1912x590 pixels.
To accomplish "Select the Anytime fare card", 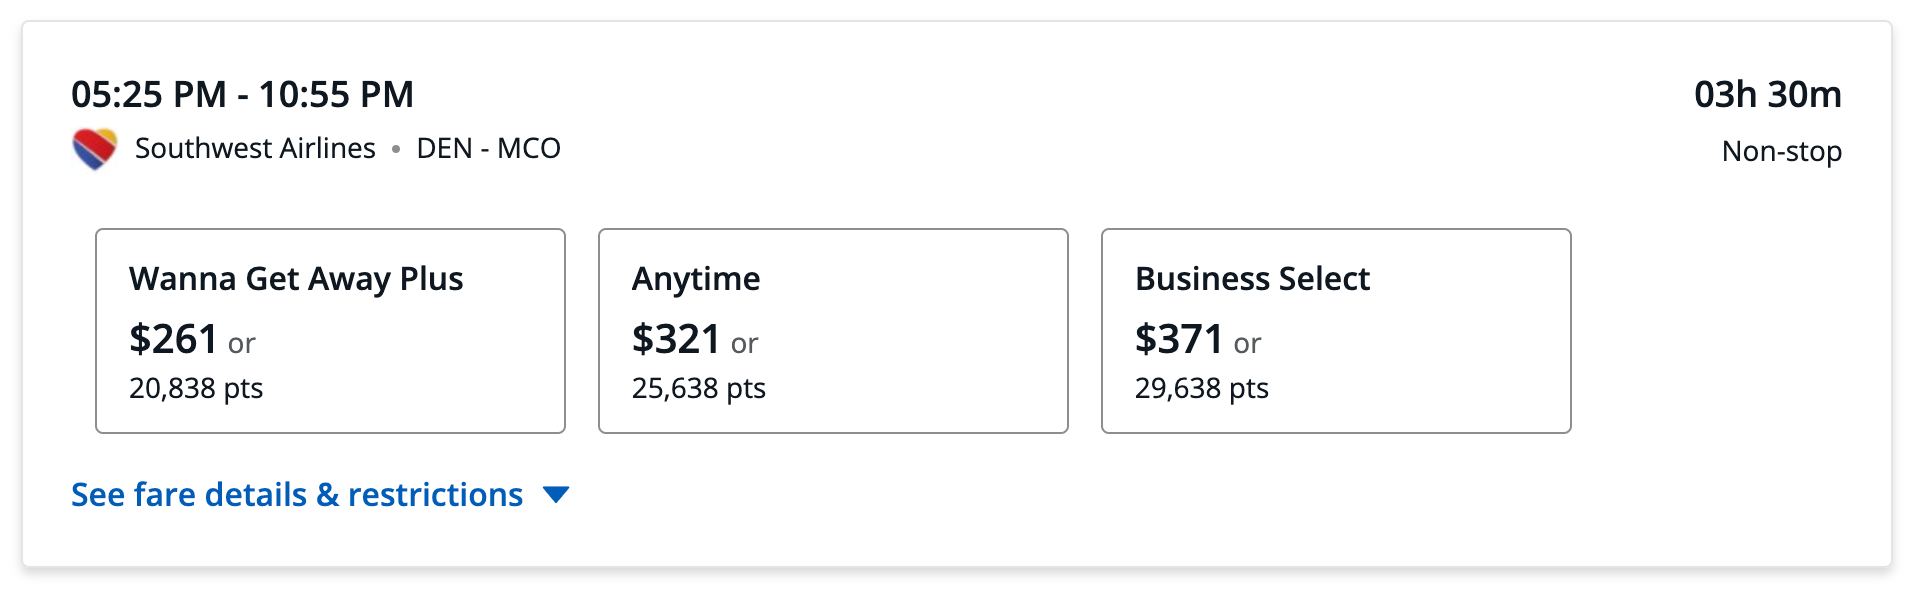I will point(833,331).
